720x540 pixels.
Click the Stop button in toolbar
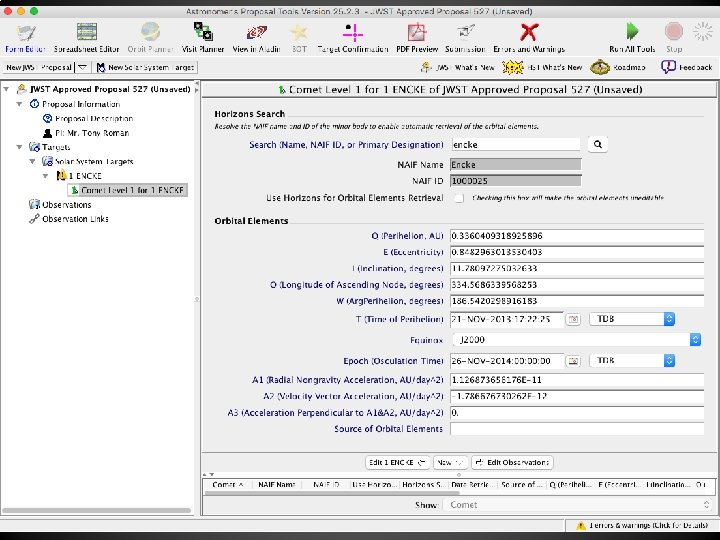(x=674, y=38)
